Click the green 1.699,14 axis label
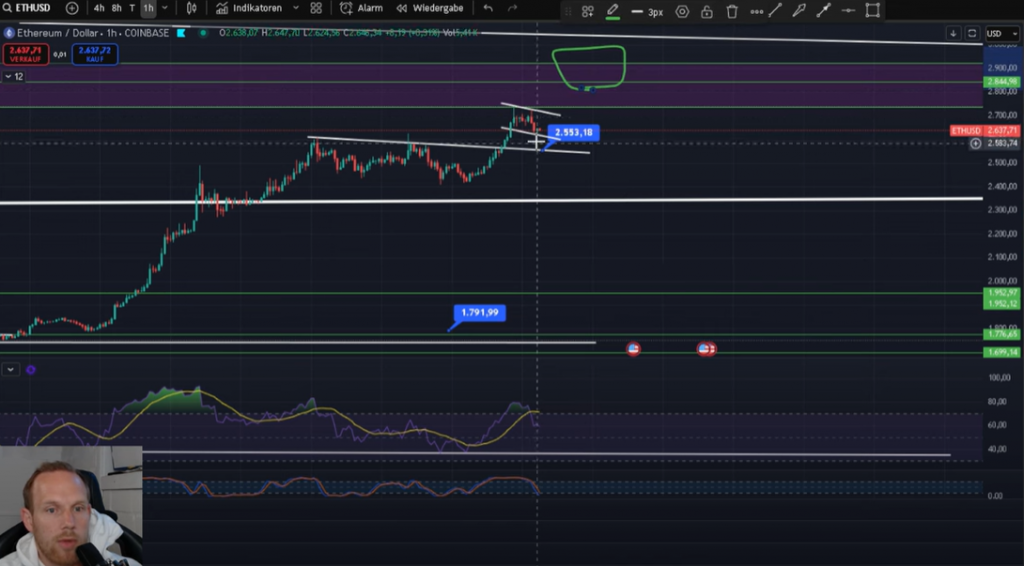This screenshot has width=1024, height=566. tap(1001, 353)
